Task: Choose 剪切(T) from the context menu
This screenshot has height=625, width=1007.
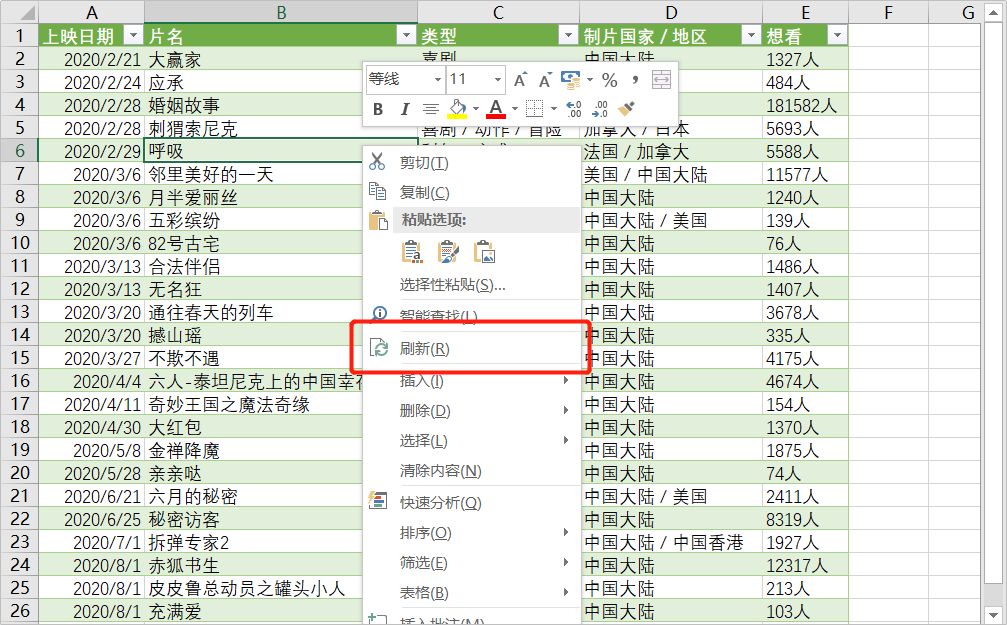Action: click(x=470, y=163)
